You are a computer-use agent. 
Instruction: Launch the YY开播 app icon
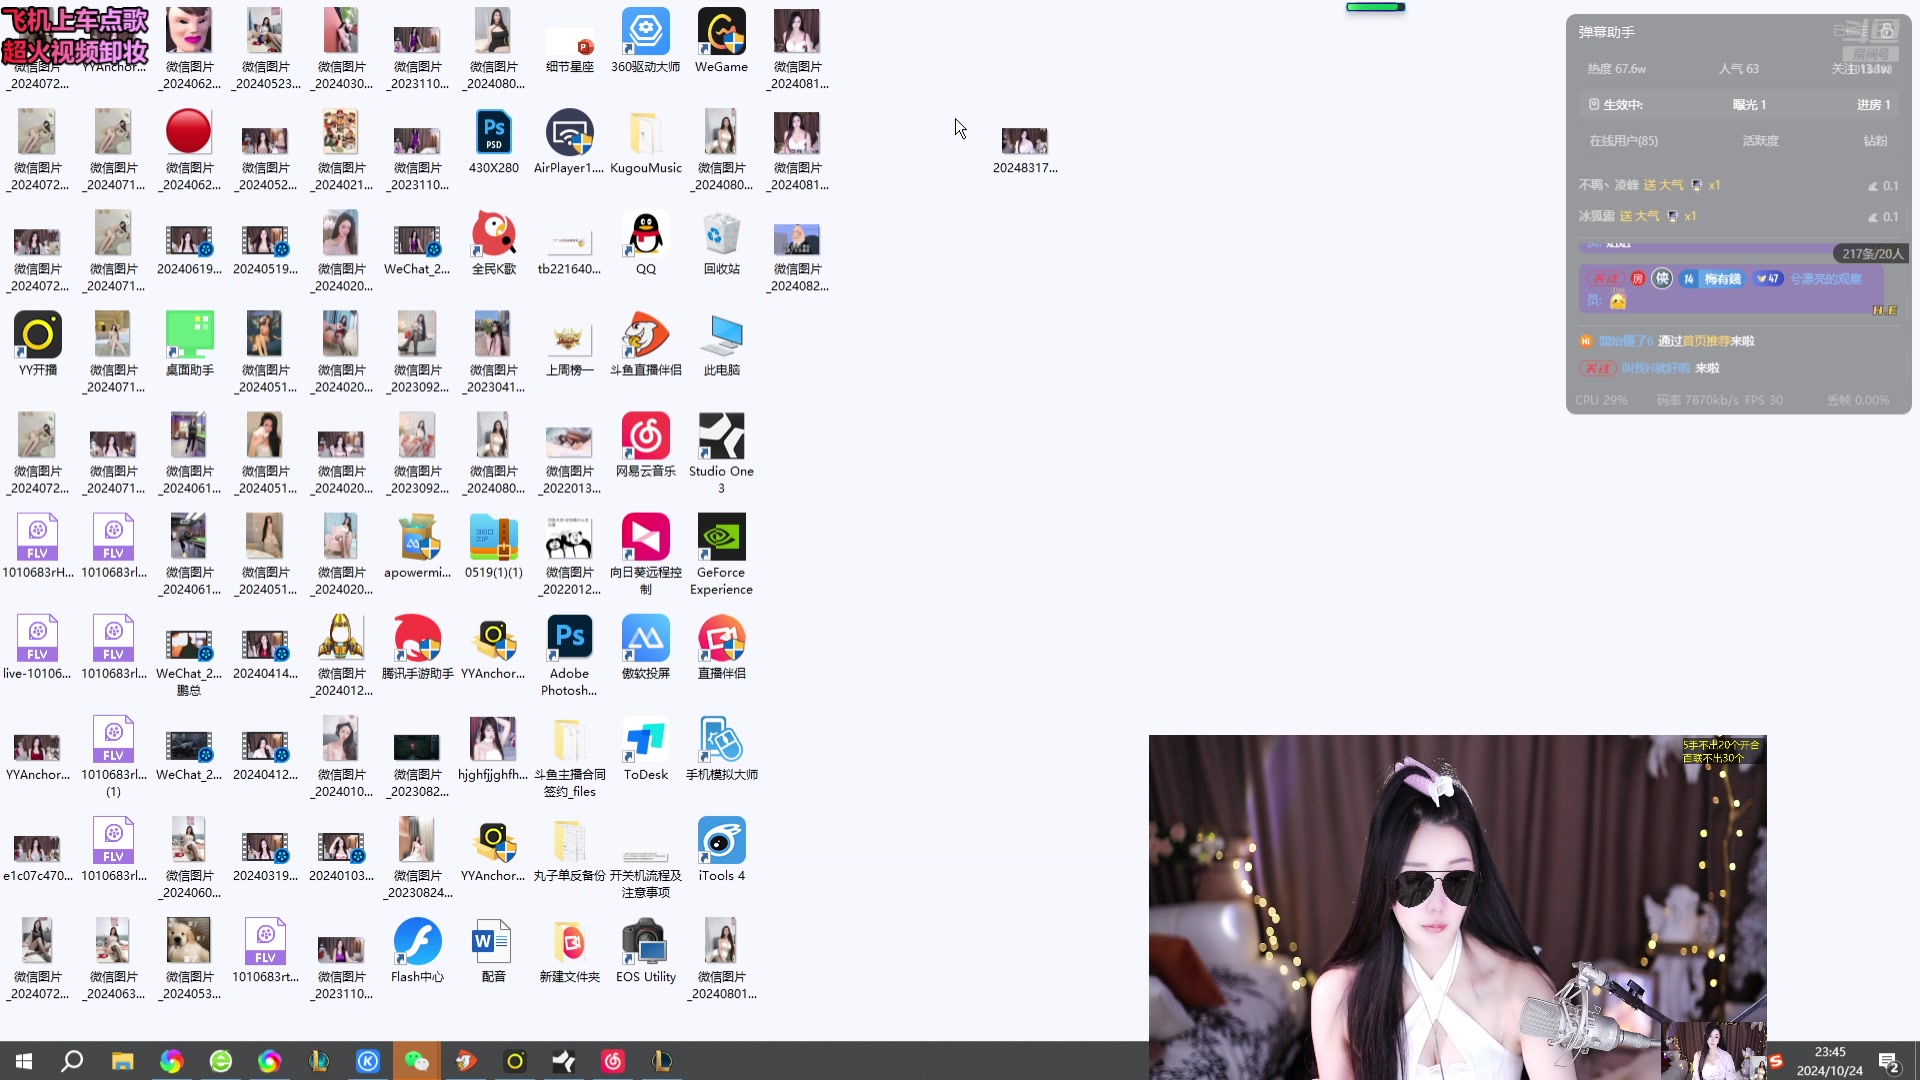click(37, 344)
